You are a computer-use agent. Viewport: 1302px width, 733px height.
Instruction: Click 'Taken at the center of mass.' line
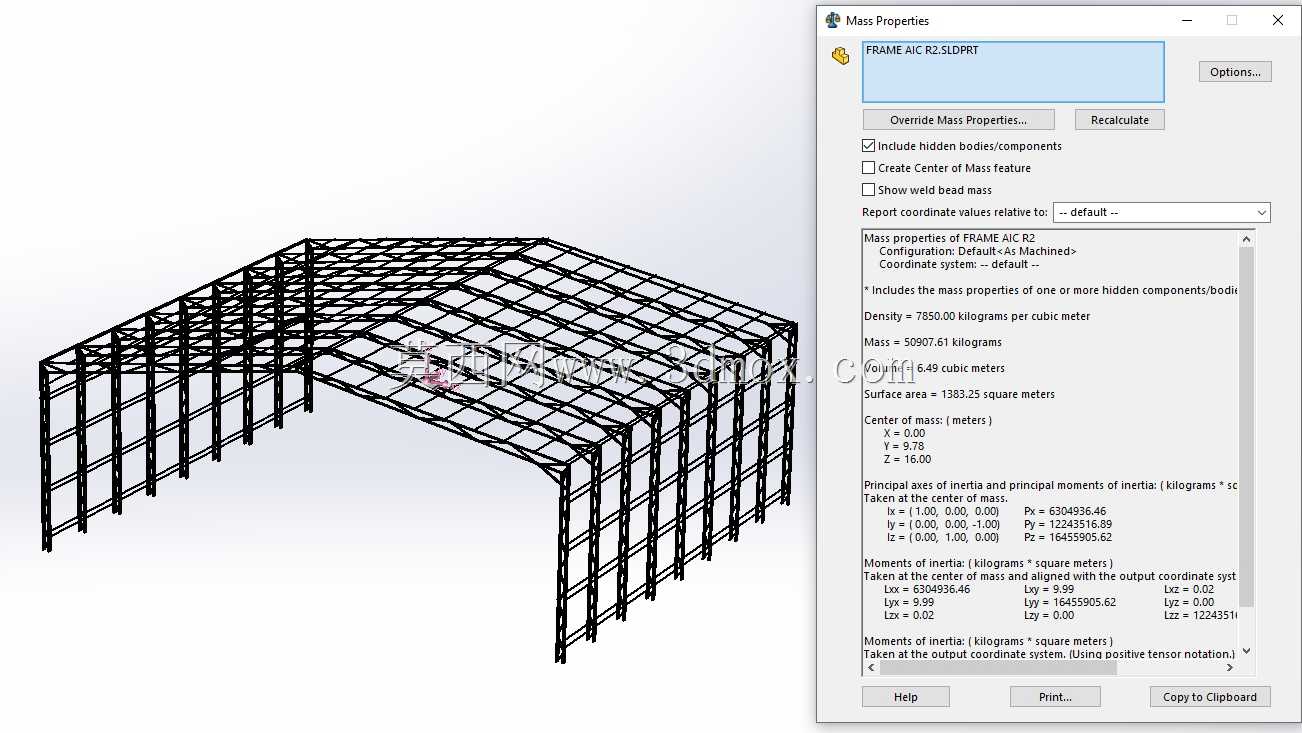[x=935, y=498]
